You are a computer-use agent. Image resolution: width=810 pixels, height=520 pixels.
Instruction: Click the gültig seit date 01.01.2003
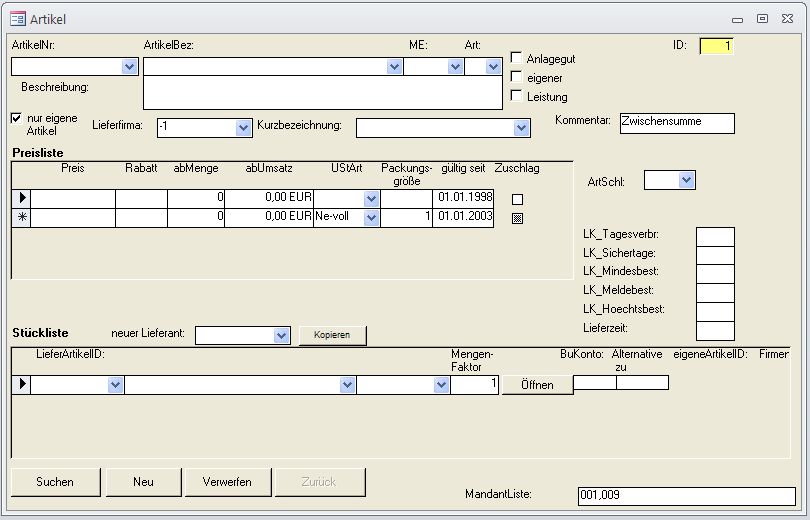pyautogui.click(x=463, y=217)
